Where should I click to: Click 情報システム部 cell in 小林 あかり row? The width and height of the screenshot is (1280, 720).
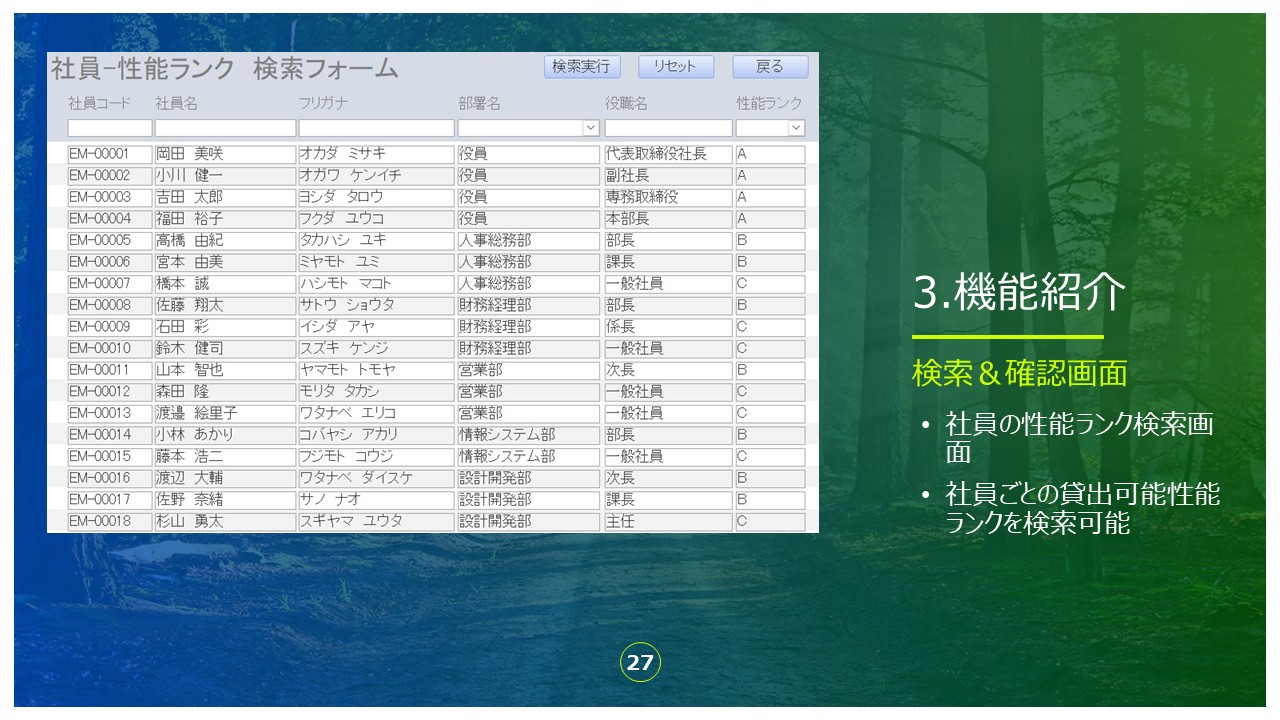click(528, 435)
